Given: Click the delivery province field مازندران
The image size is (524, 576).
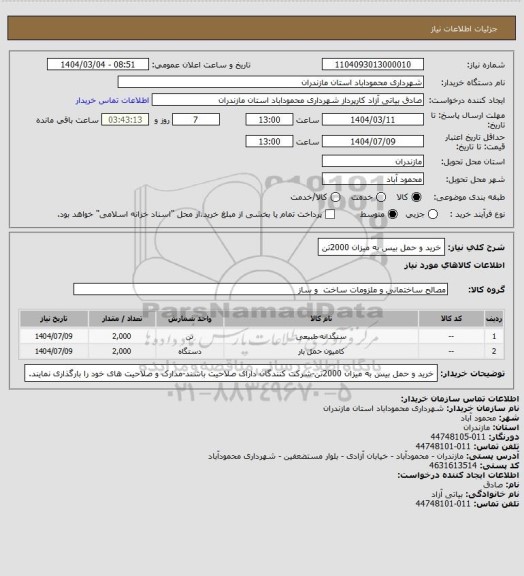Looking at the screenshot, I should (x=373, y=161).
